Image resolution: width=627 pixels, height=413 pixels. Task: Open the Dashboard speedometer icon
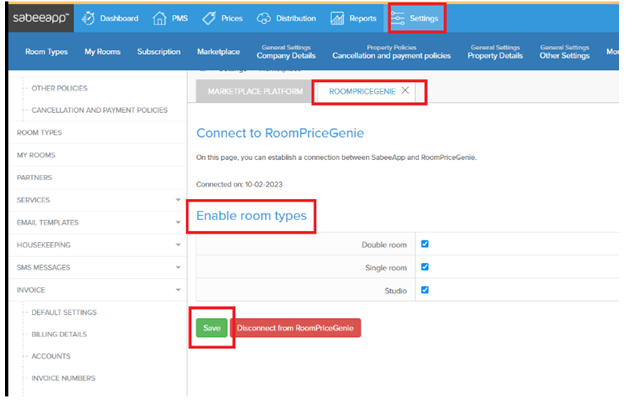[x=88, y=18]
